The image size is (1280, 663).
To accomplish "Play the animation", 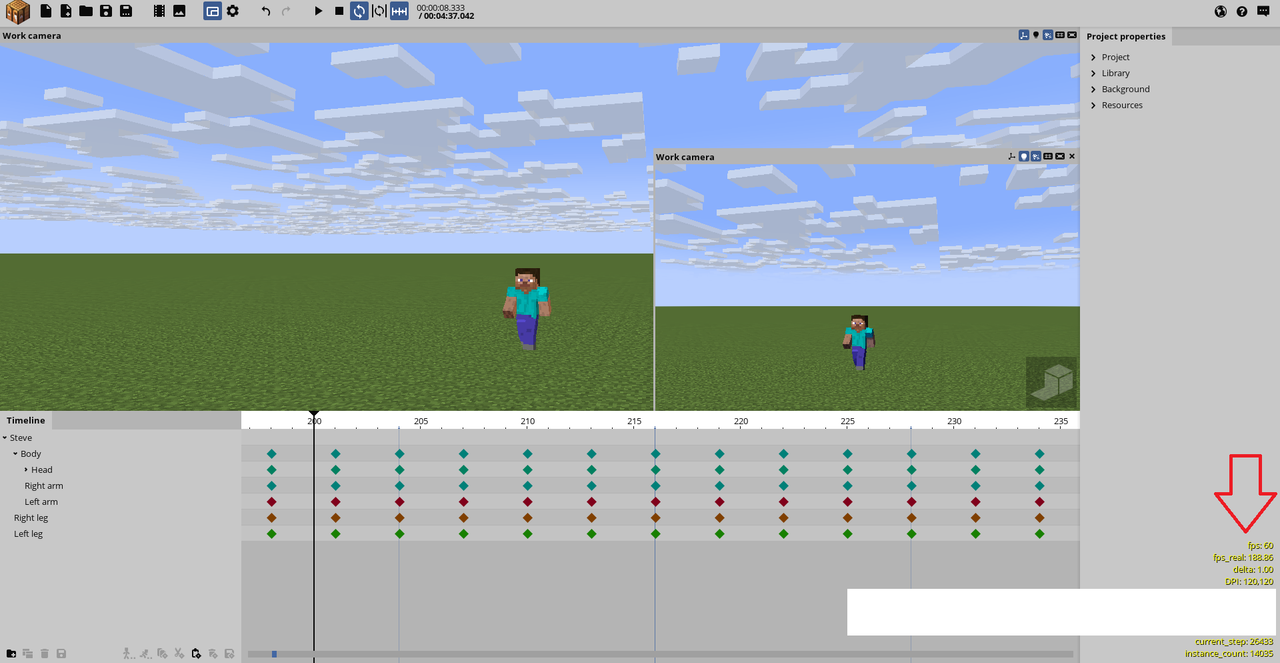I will (x=318, y=11).
